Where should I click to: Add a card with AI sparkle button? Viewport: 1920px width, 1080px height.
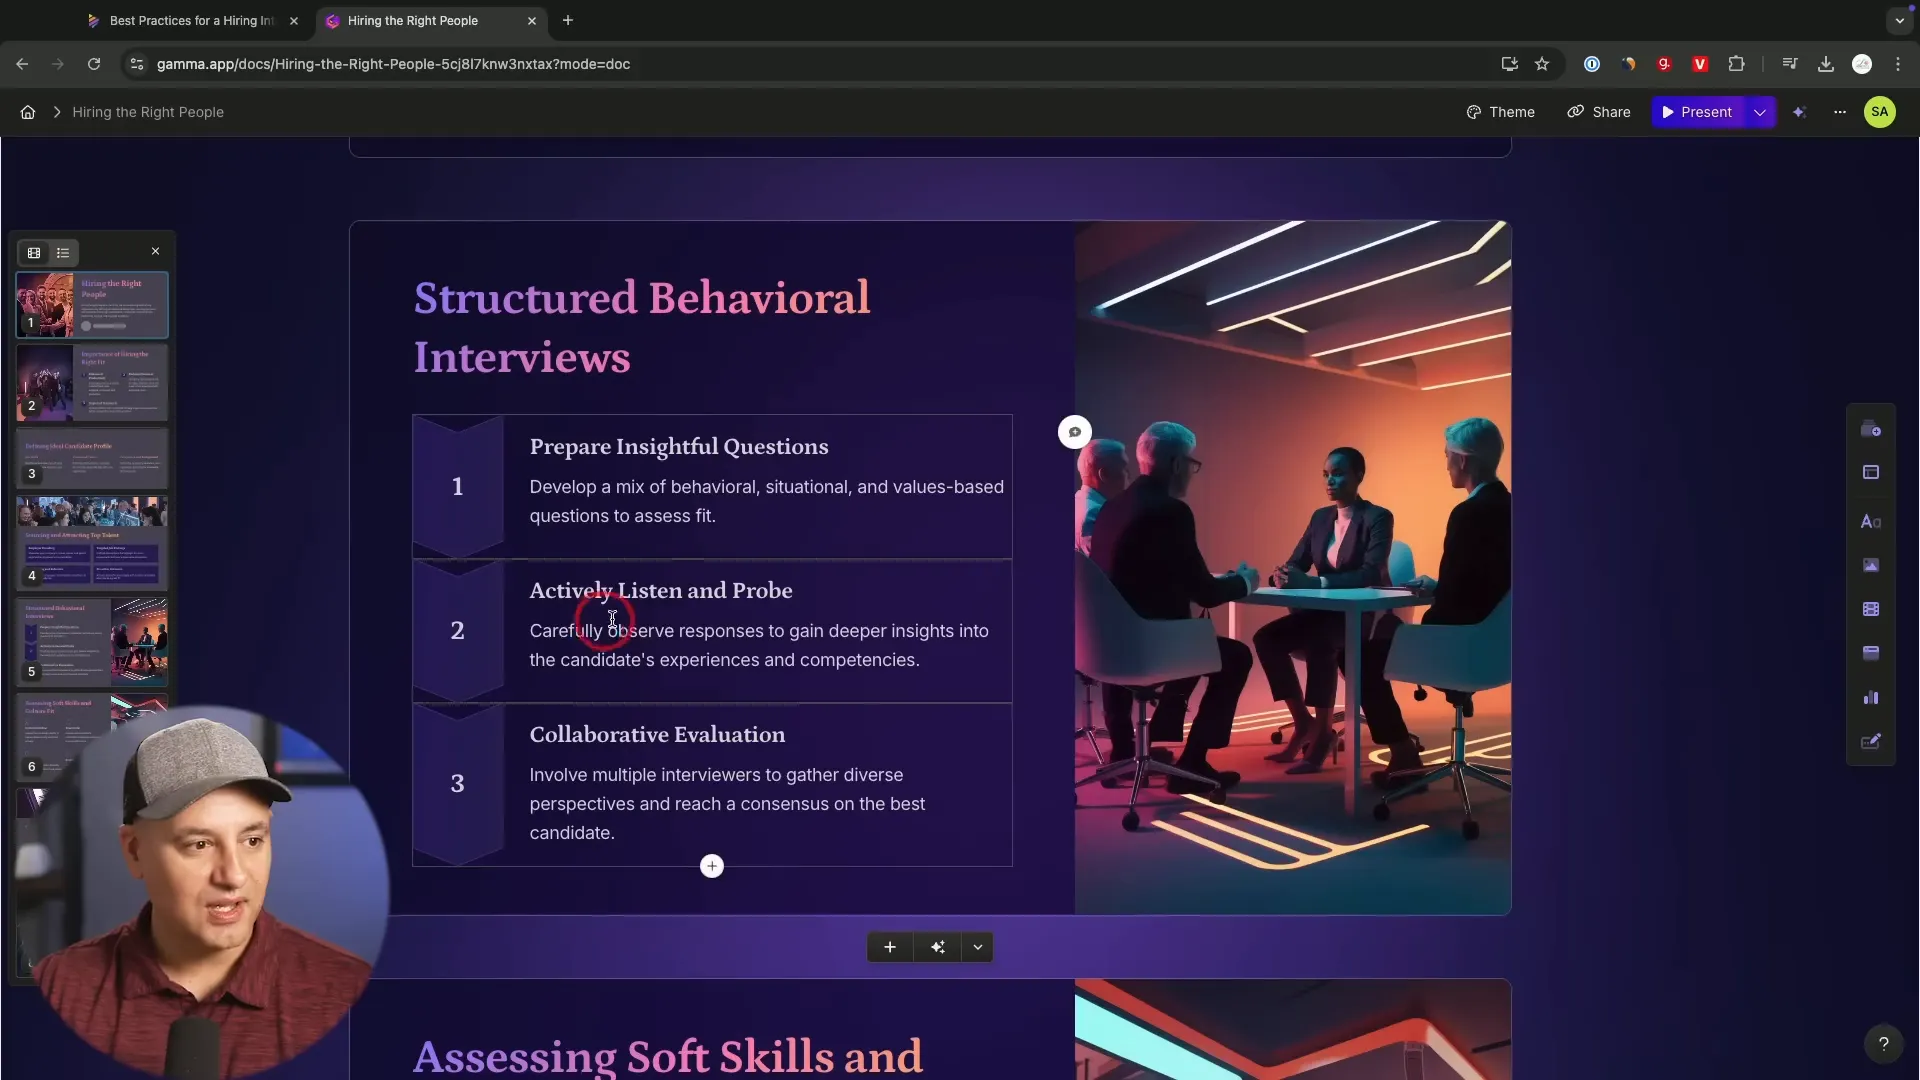click(937, 947)
